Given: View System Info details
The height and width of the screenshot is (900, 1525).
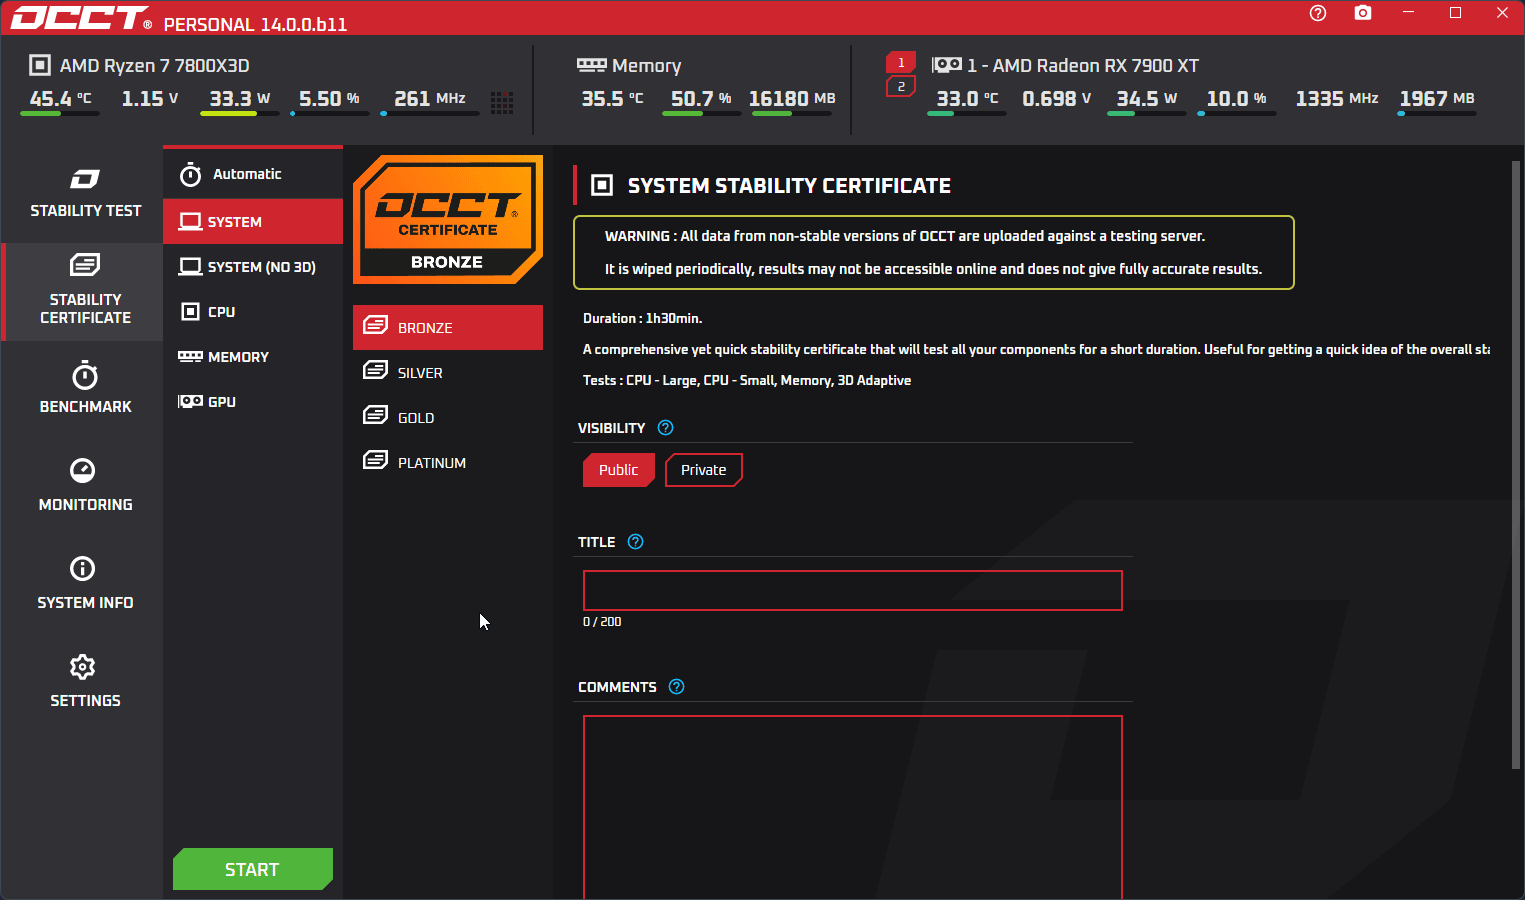Looking at the screenshot, I should click(x=85, y=585).
